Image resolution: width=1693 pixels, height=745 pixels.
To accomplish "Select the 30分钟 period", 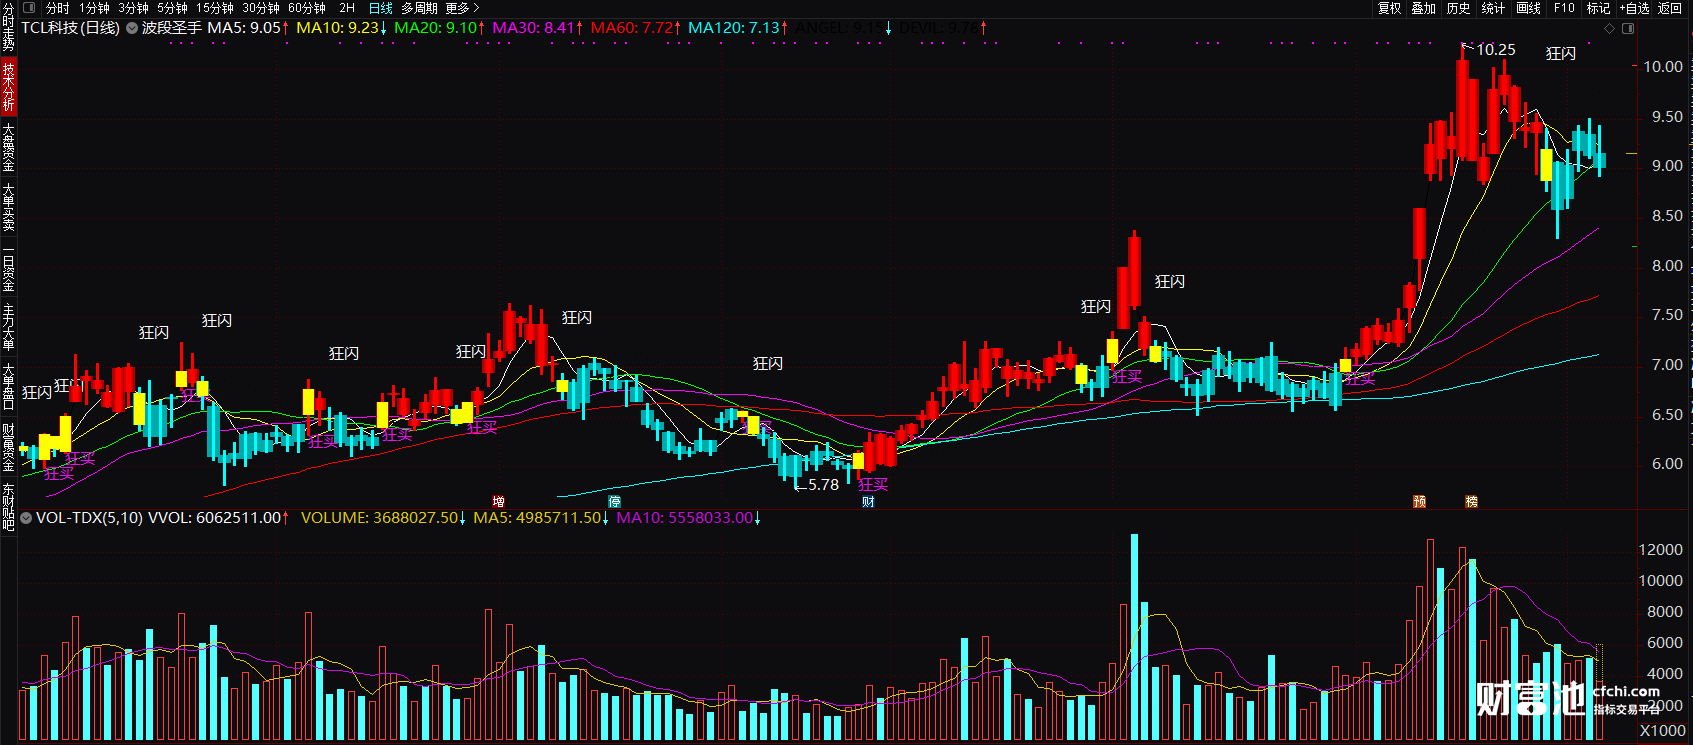I will [261, 8].
